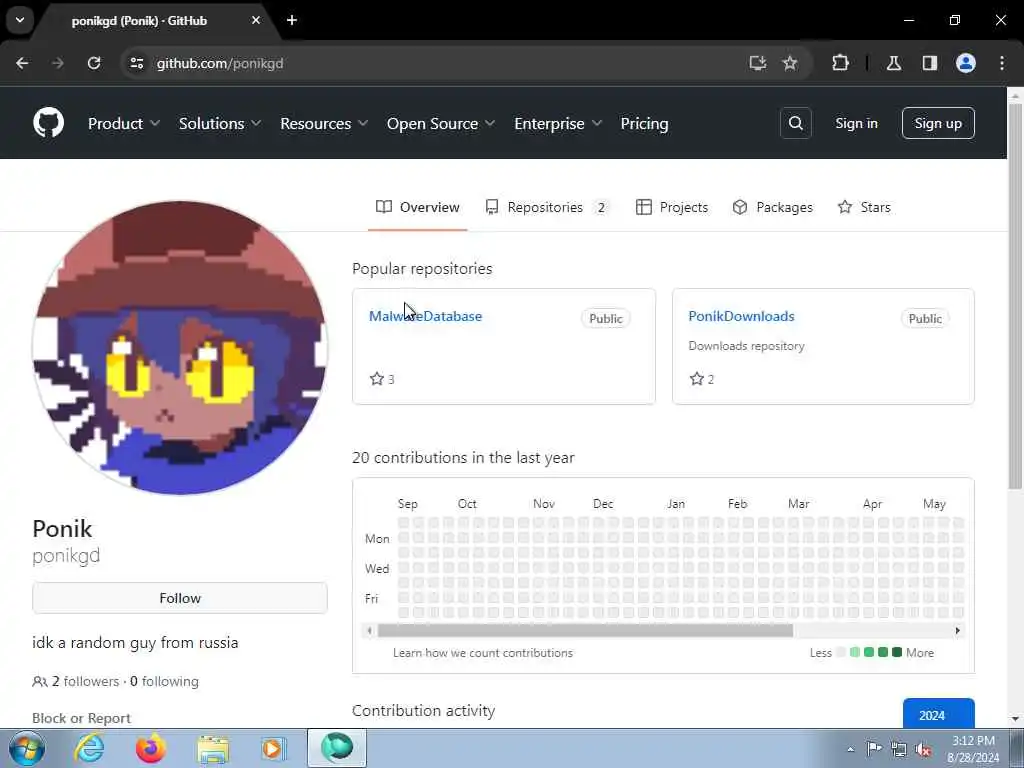This screenshot has height=768, width=1024.
Task: Open the tab search dropdown arrow
Action: (20, 20)
